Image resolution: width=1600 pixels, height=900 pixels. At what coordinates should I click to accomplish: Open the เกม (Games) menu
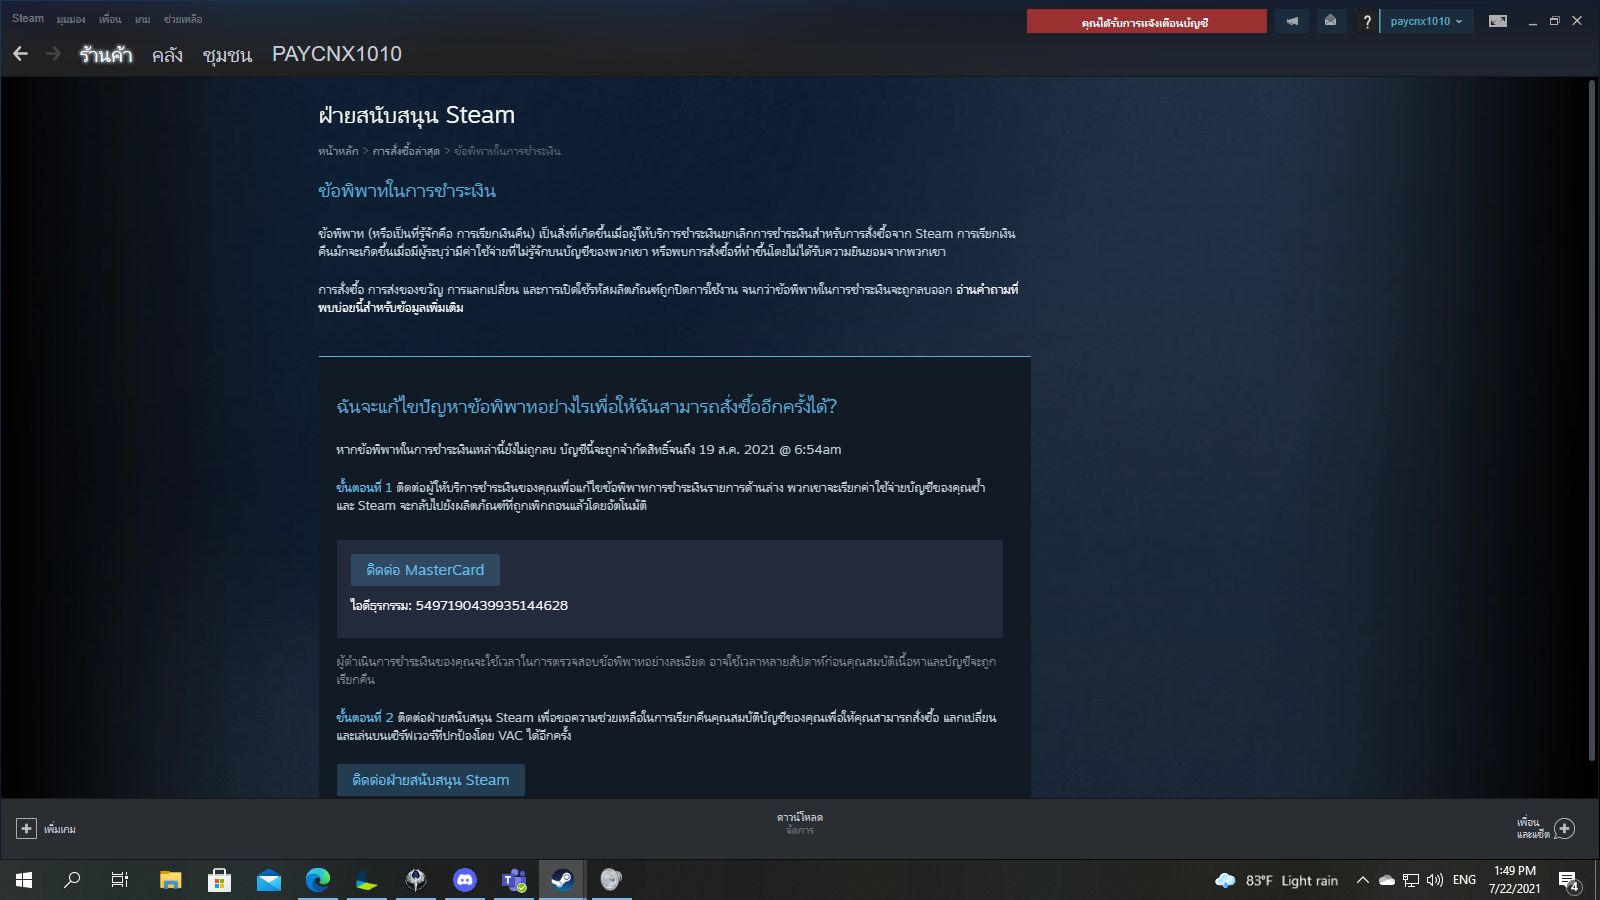click(x=143, y=19)
